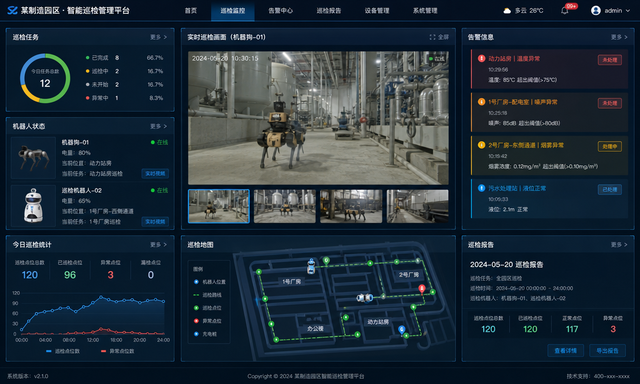Click 实时视频 button for 巡检机器人-02
Viewport: 640px width, 384px height.
pos(155,222)
